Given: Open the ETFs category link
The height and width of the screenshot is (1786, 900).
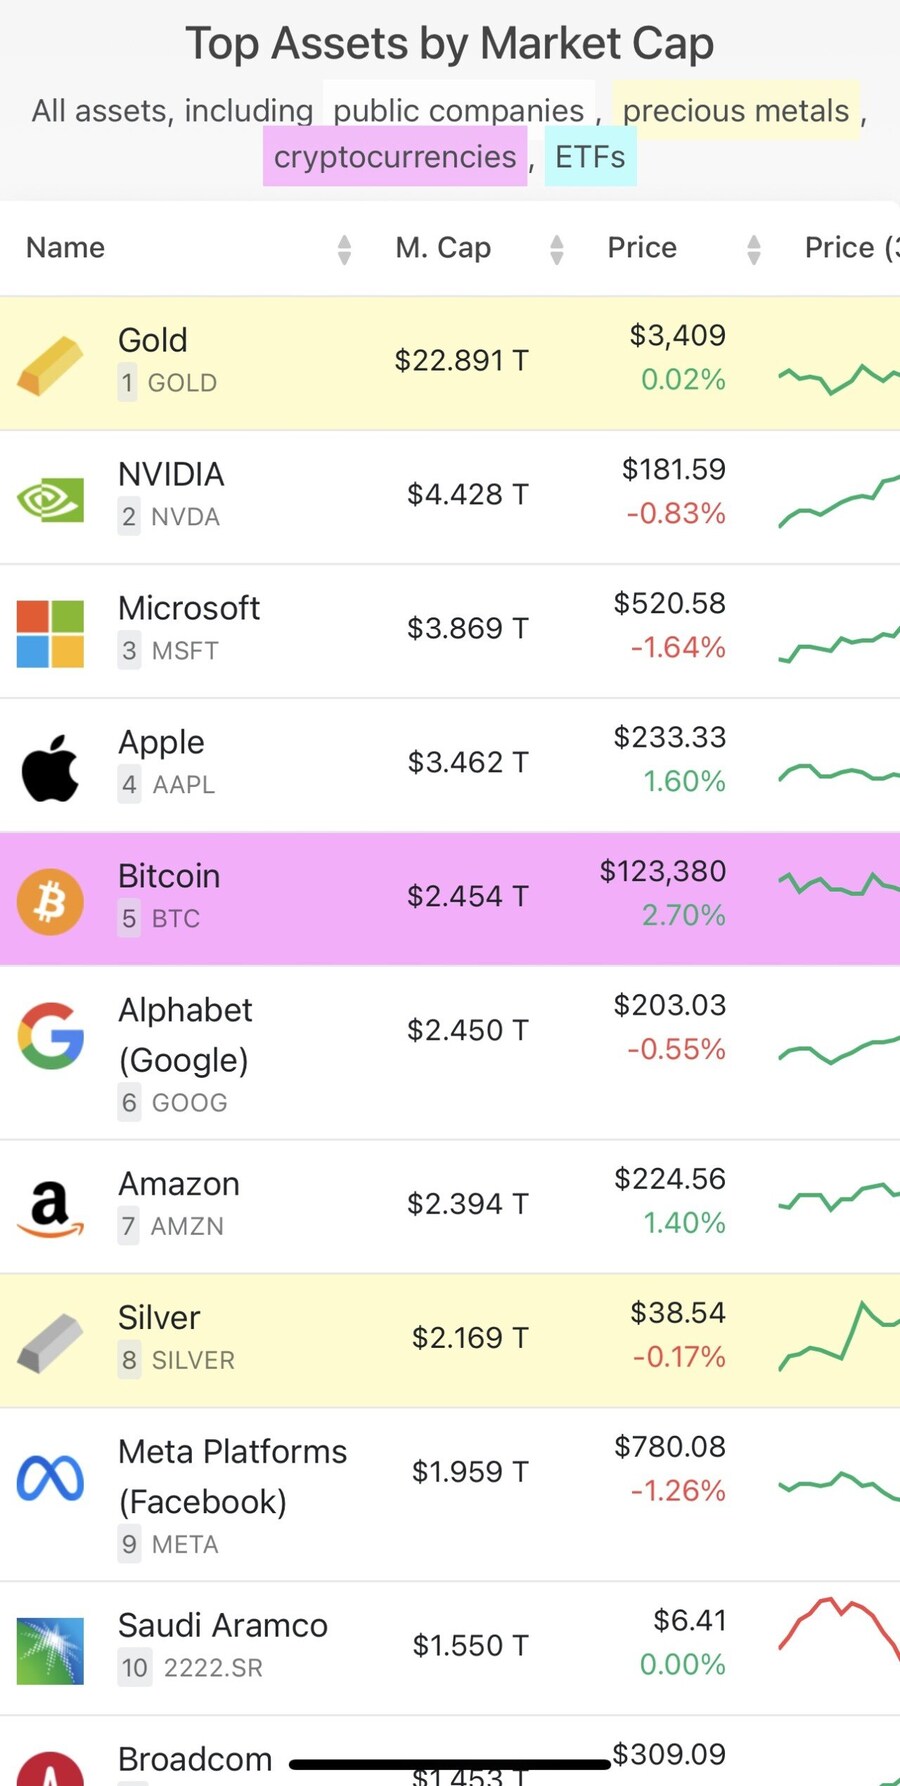Looking at the screenshot, I should click(x=590, y=157).
